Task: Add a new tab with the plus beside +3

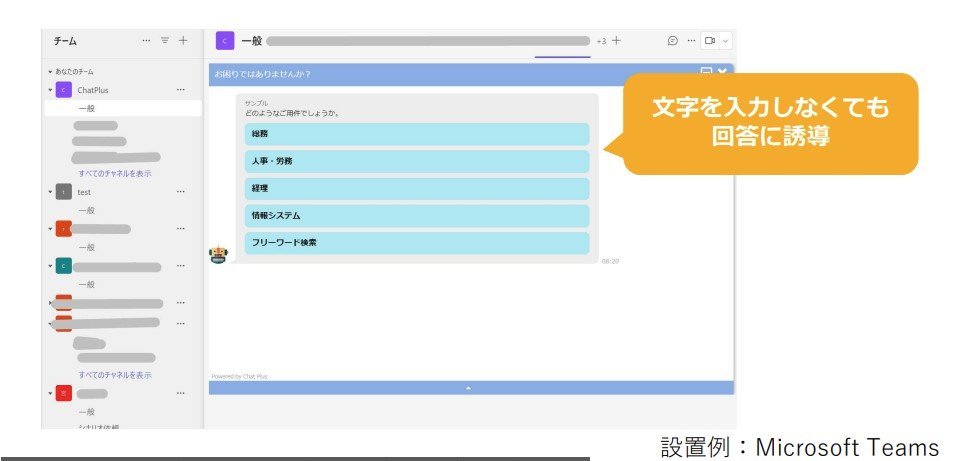Action: click(616, 41)
